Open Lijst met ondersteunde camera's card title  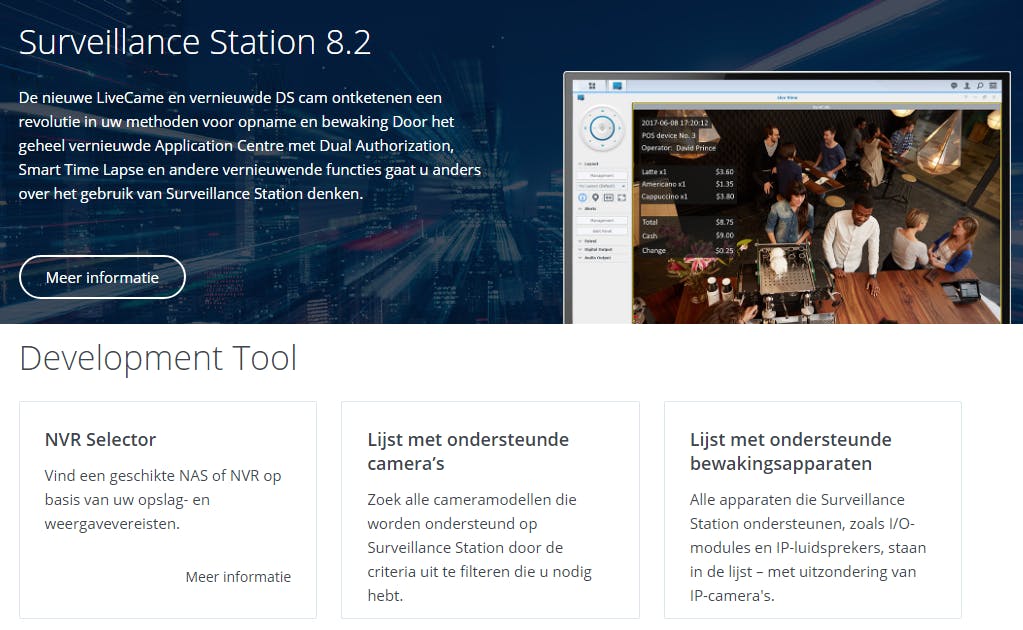click(468, 451)
